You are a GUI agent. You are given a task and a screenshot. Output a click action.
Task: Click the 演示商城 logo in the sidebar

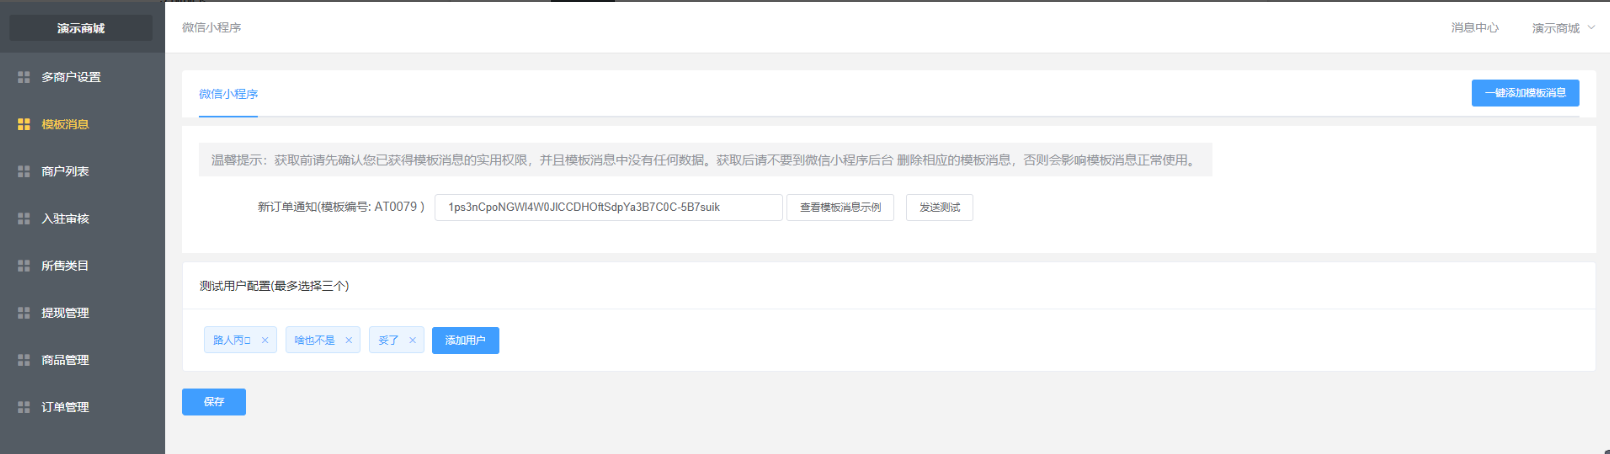click(81, 28)
